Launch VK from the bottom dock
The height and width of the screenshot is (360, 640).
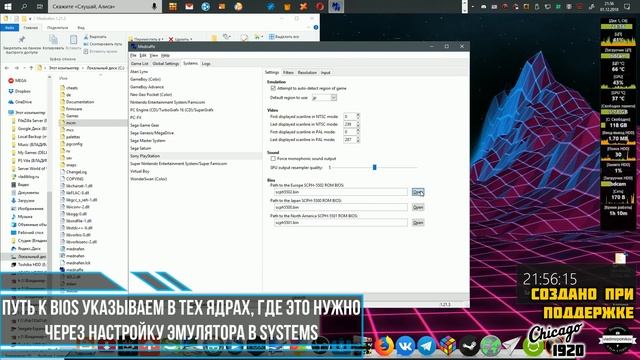coord(405,346)
